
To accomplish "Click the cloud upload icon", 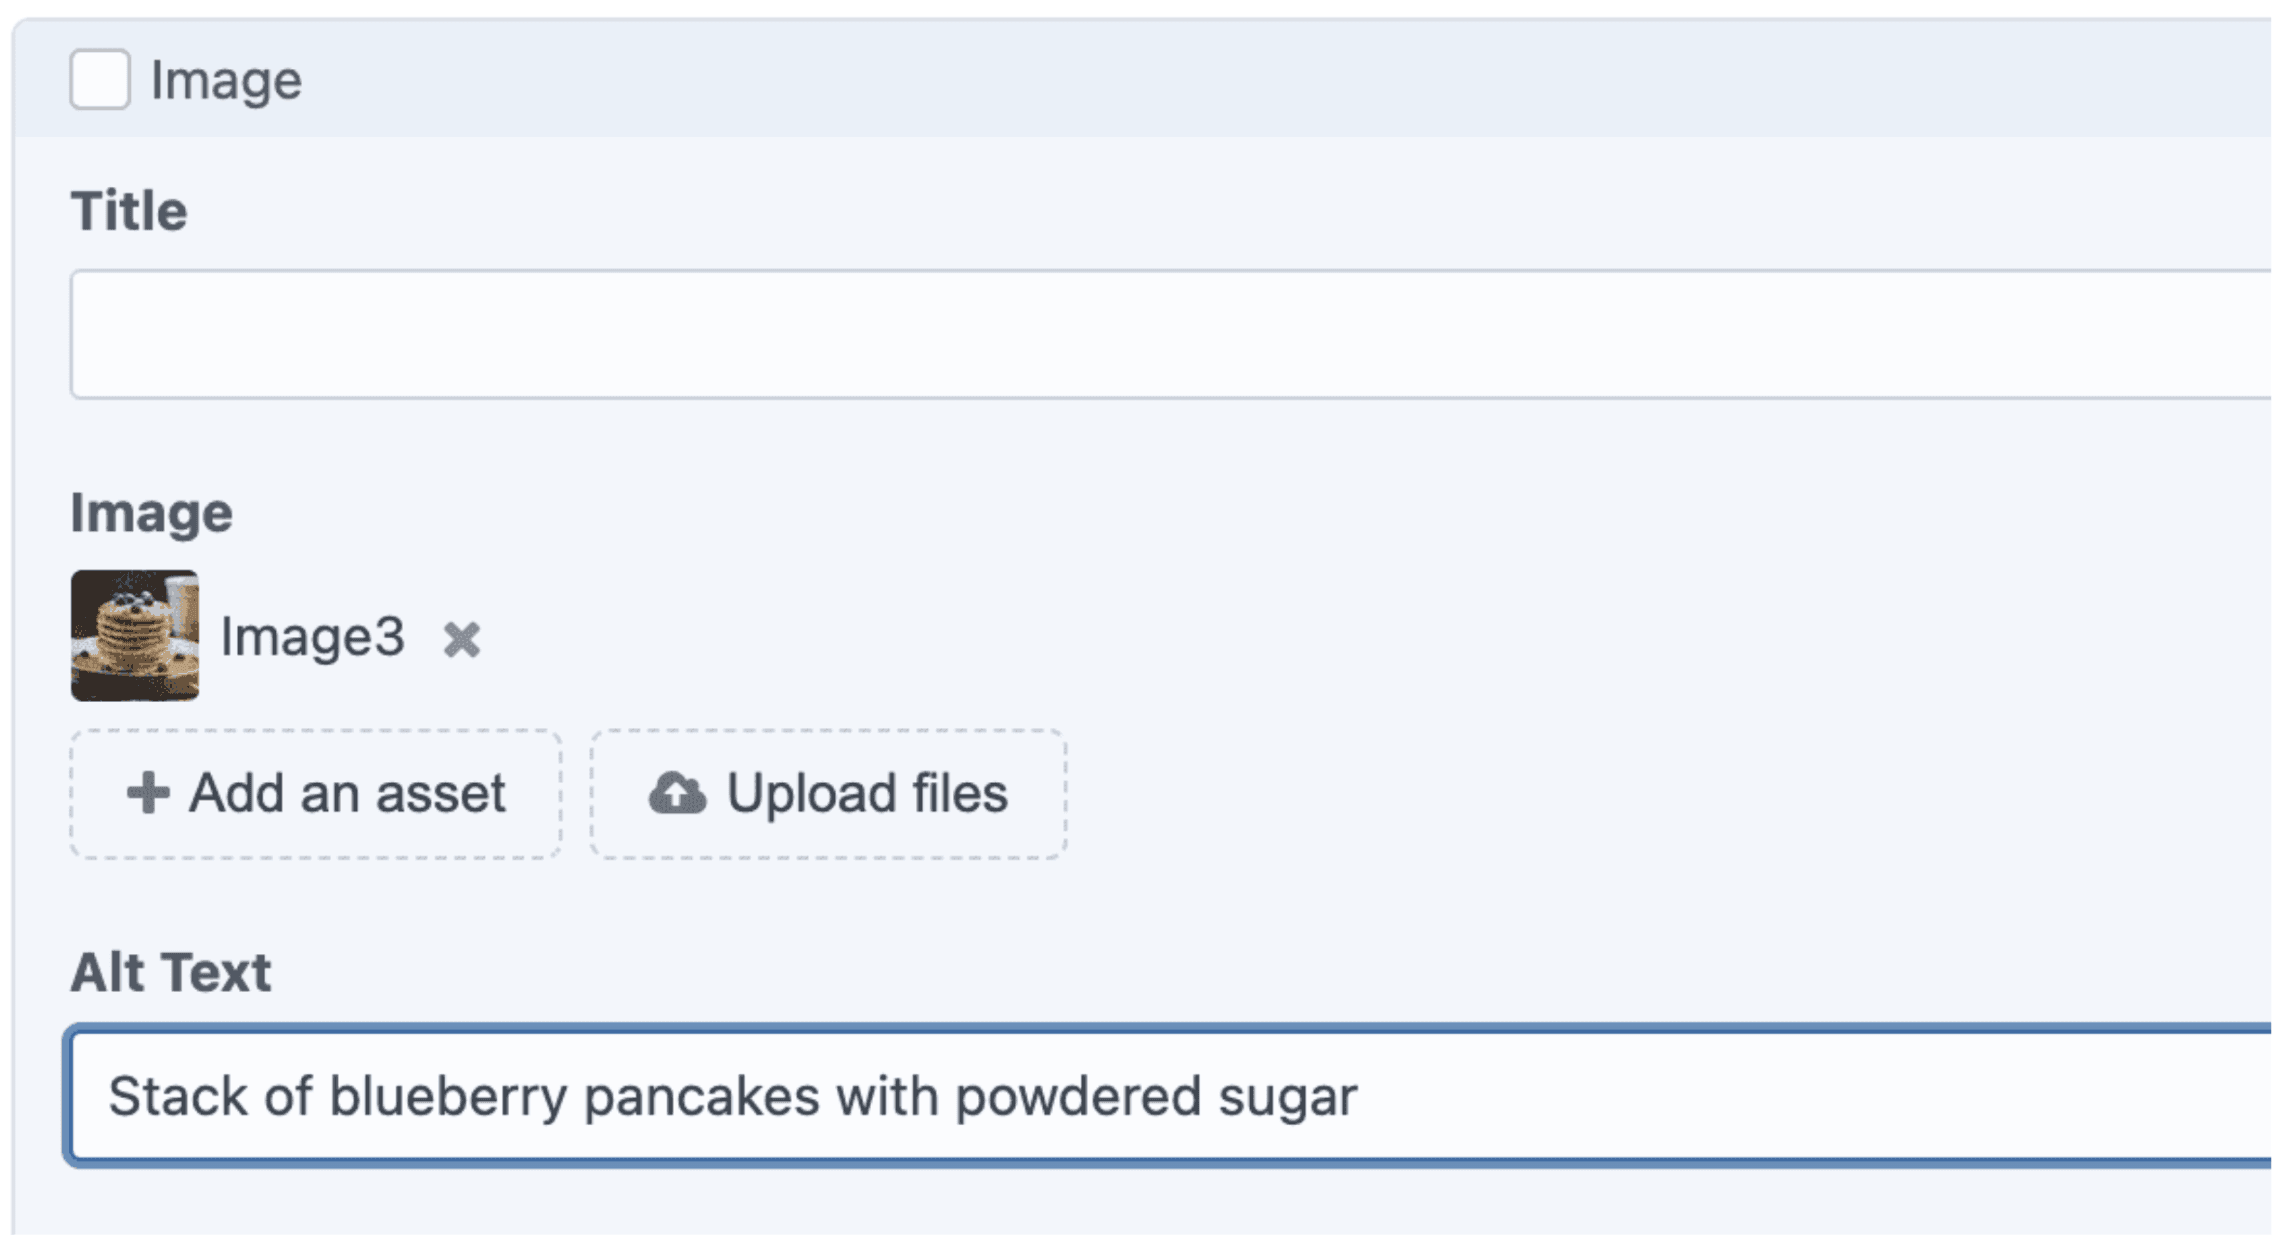I will point(676,792).
